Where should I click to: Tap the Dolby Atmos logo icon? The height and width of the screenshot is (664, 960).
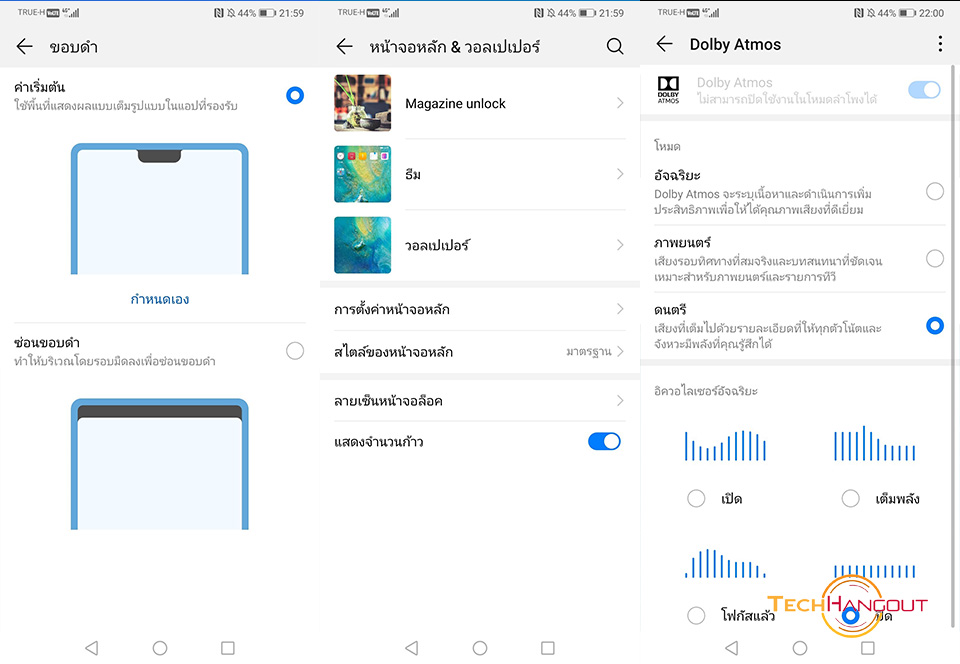point(668,90)
